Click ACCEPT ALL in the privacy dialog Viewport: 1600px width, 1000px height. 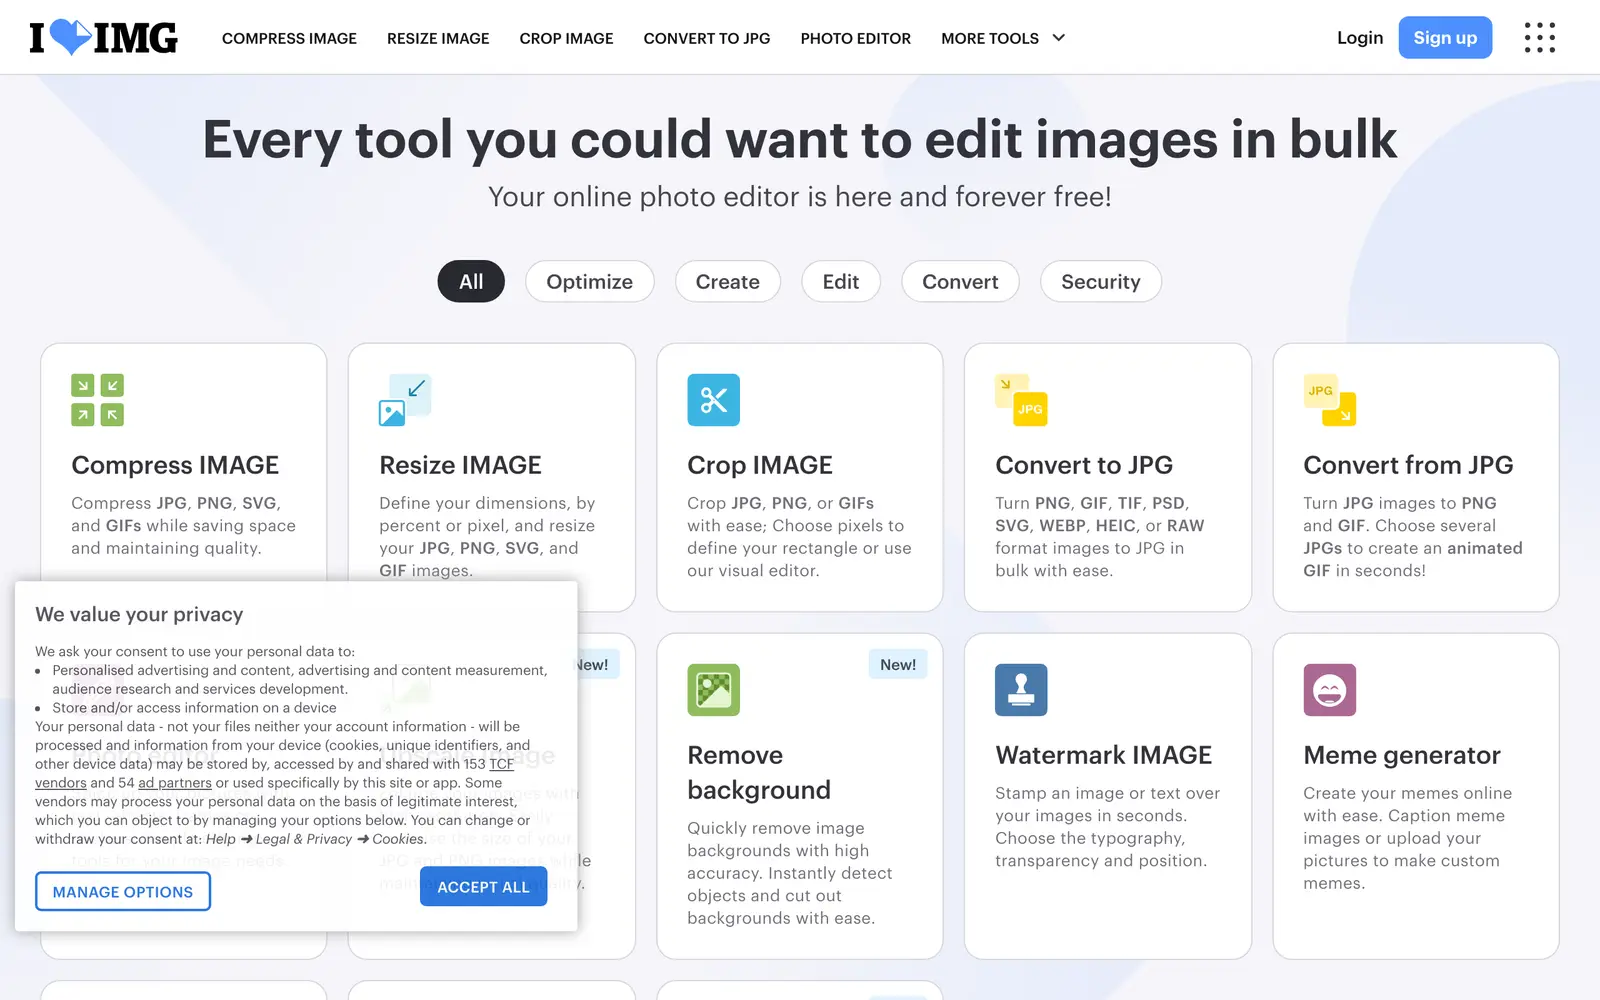pos(483,887)
